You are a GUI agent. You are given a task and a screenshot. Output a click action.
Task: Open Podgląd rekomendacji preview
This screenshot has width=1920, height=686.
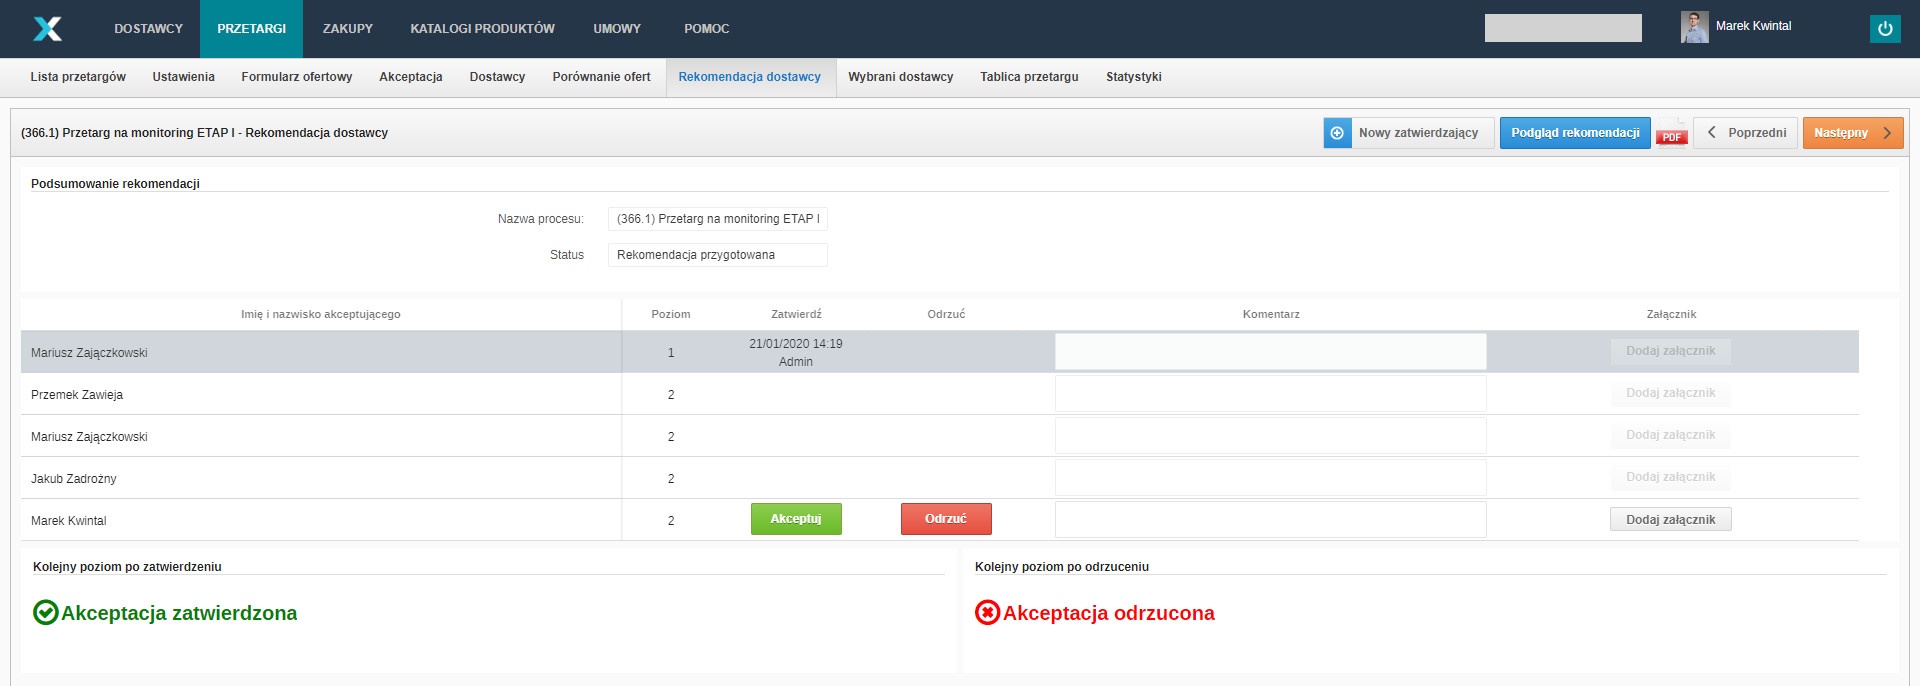[x=1574, y=133]
